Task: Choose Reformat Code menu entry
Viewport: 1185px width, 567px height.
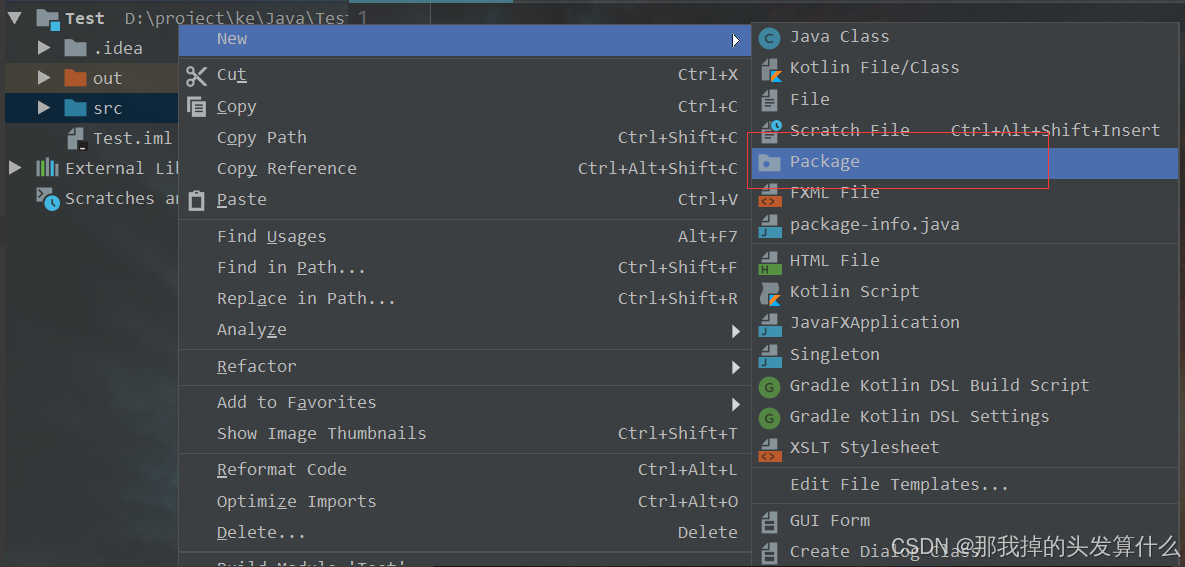Action: pos(465,470)
